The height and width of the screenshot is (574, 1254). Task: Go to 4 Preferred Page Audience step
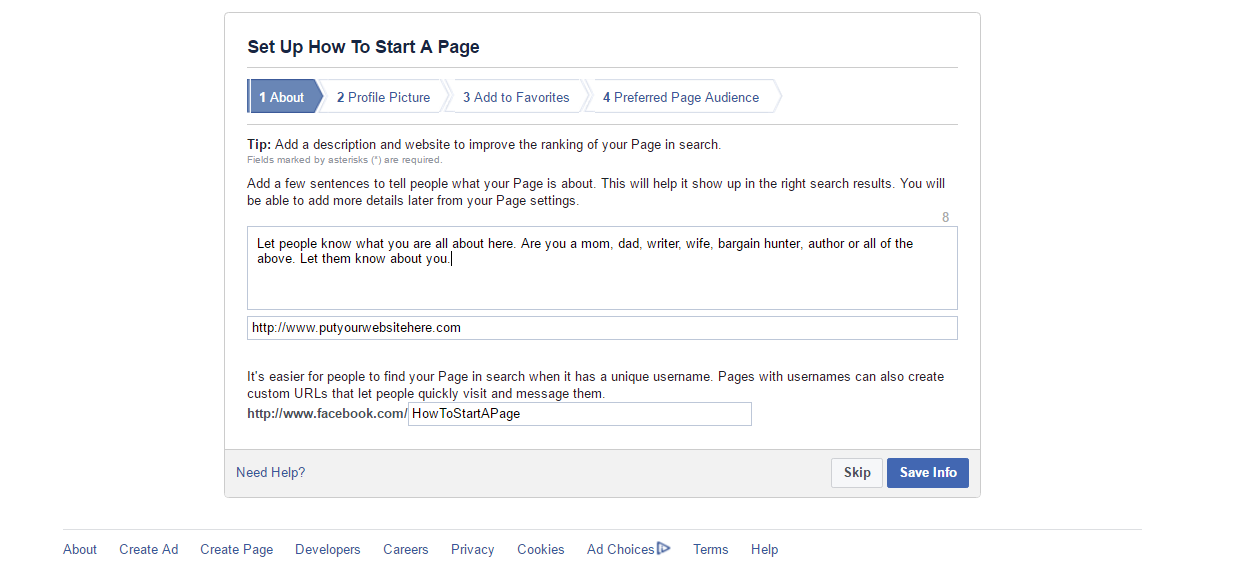pos(683,97)
